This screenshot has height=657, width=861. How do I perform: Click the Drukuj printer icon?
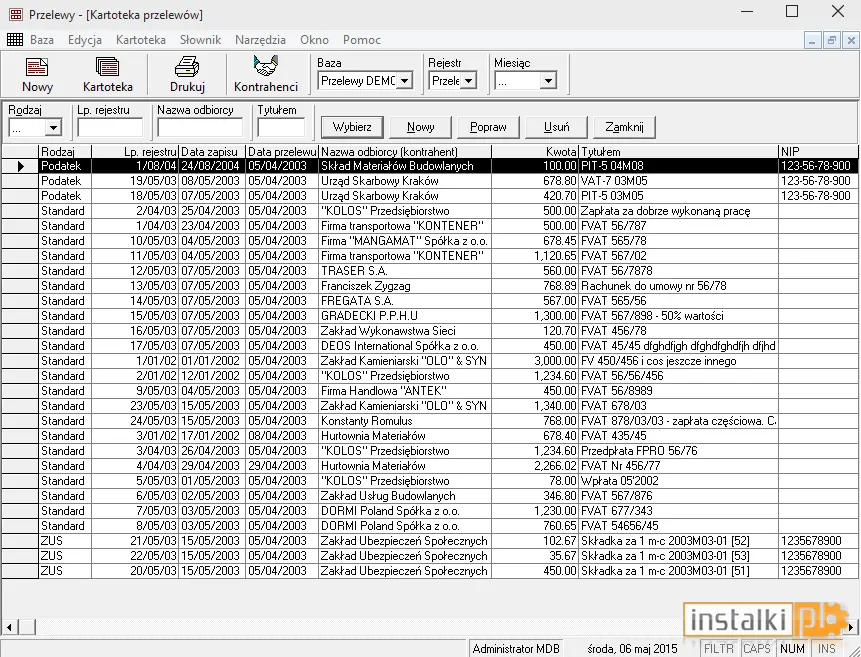coord(187,67)
